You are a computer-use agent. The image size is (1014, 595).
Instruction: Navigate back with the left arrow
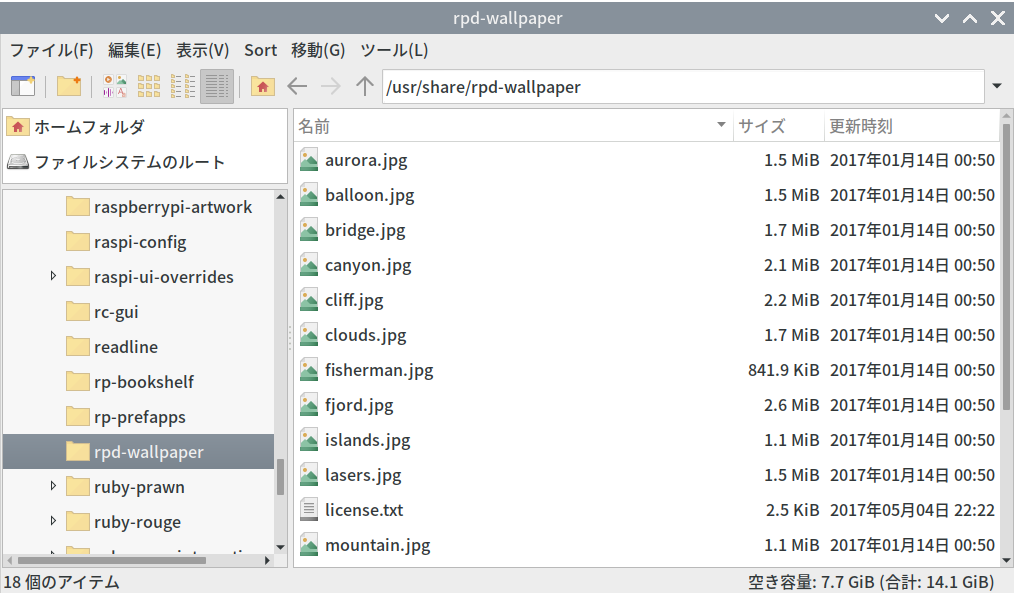[297, 86]
